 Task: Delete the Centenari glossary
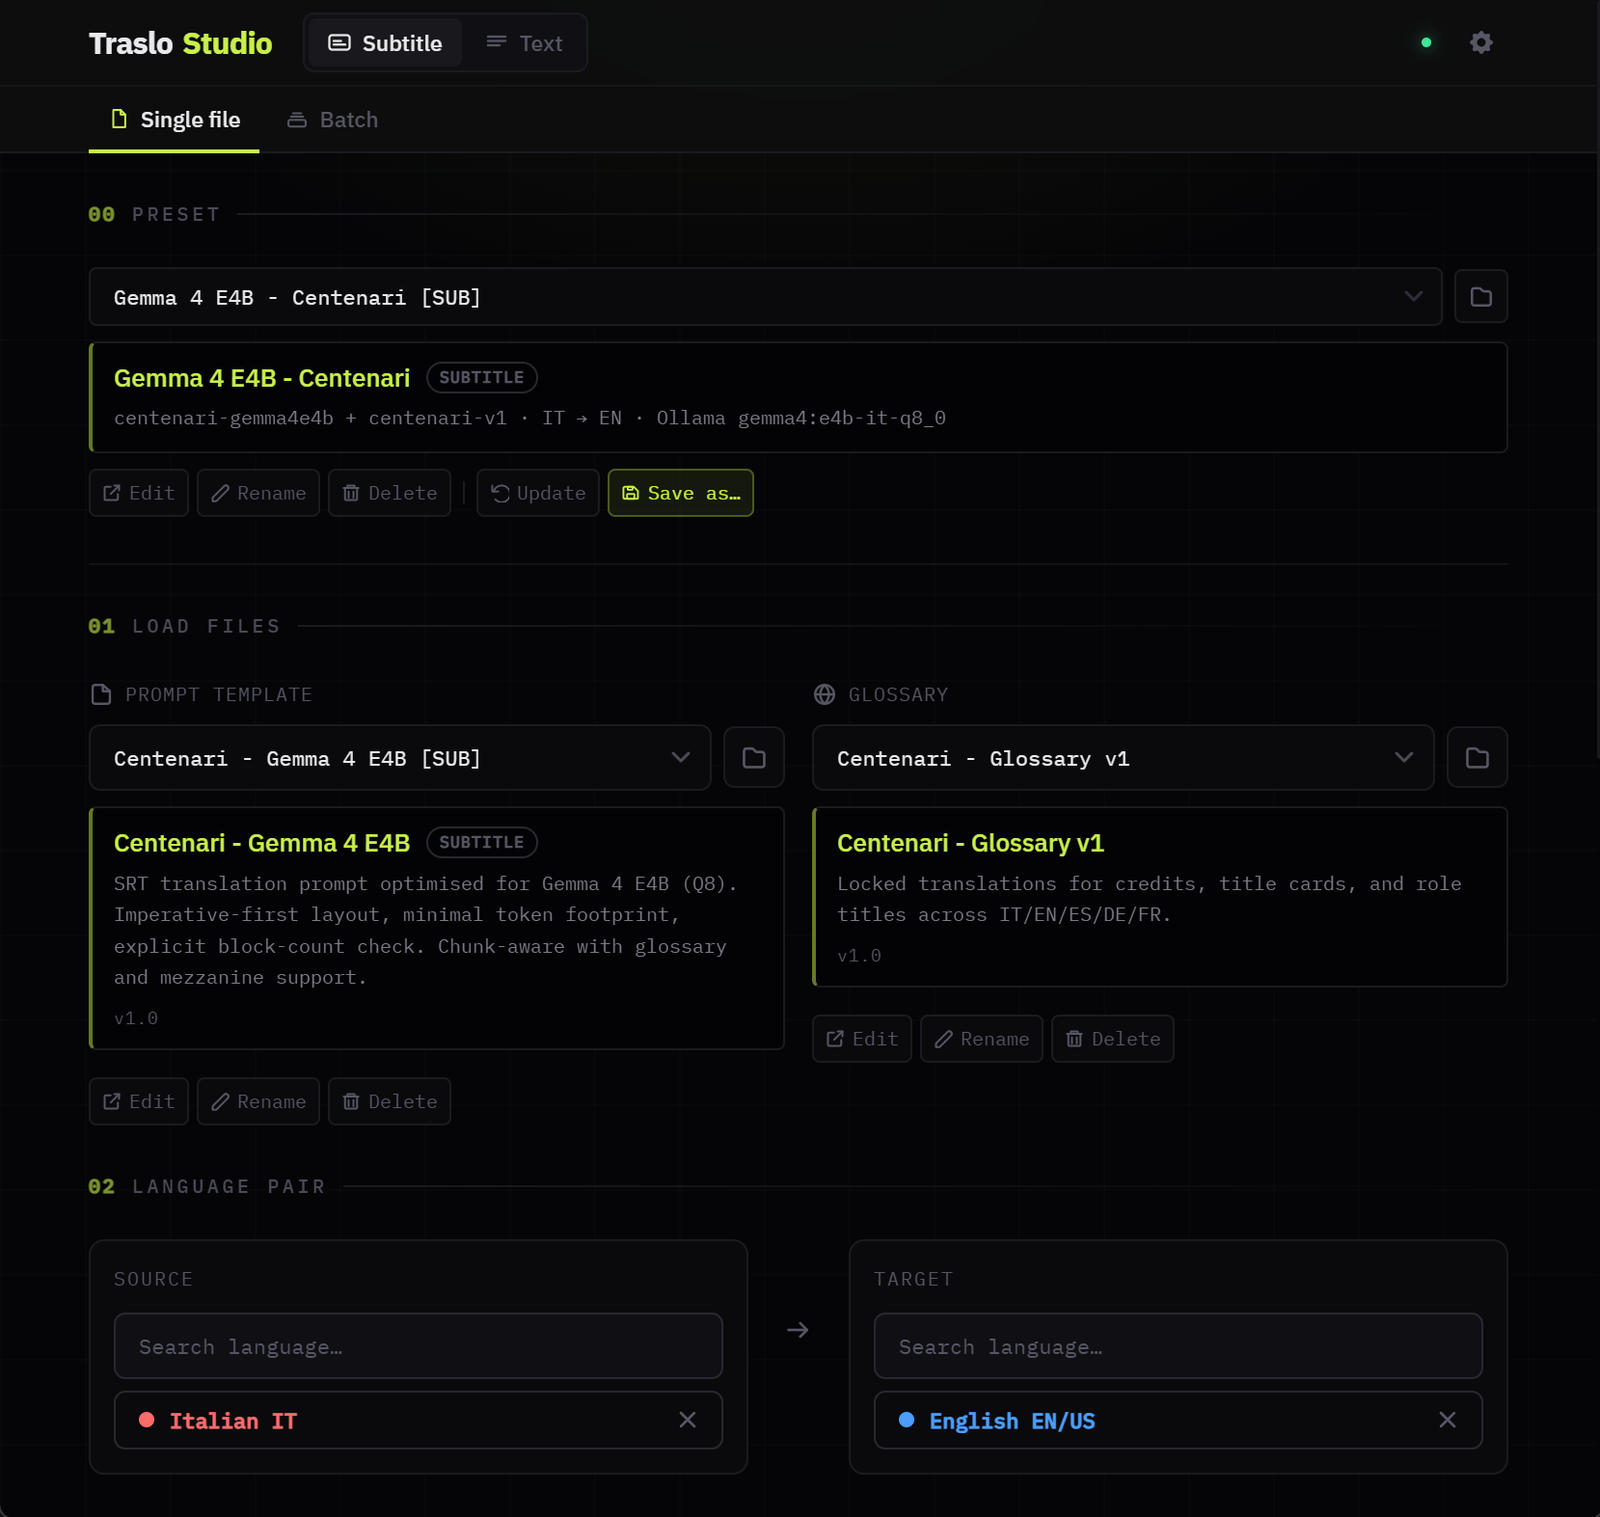1112,1039
